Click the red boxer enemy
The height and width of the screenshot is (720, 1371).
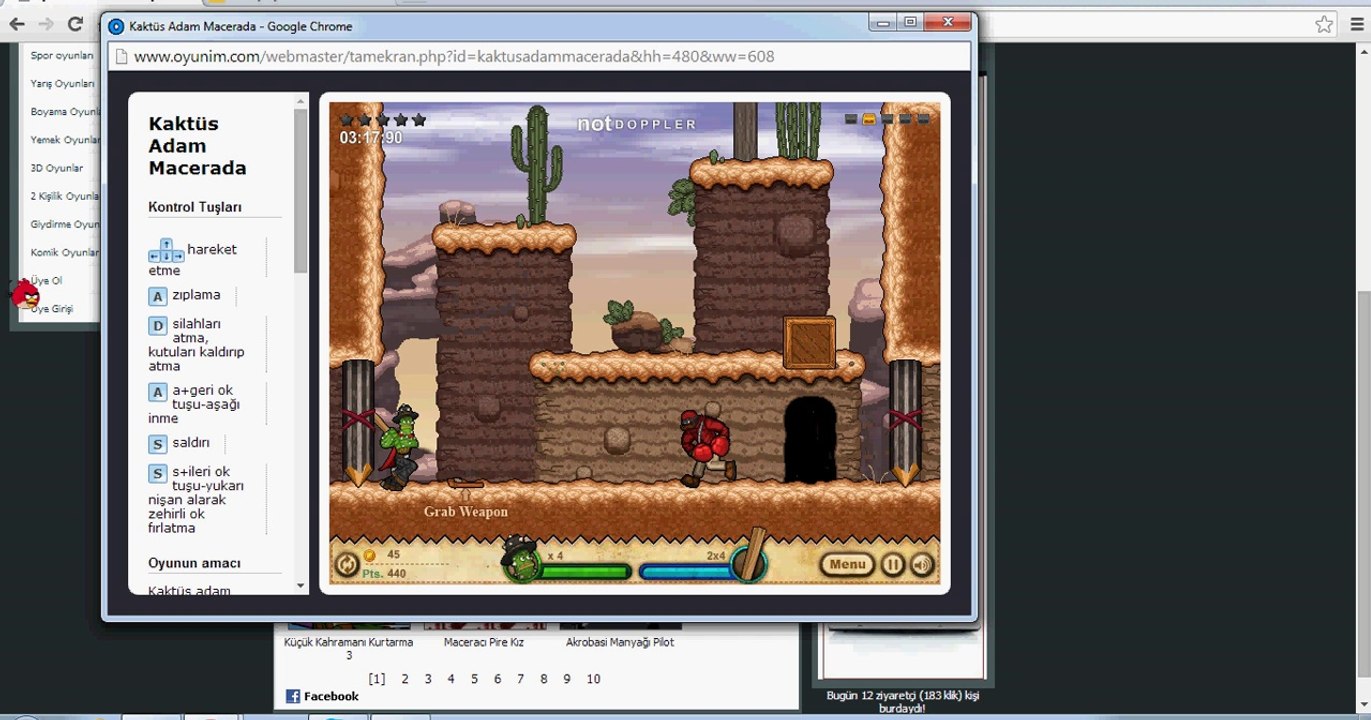click(x=707, y=446)
